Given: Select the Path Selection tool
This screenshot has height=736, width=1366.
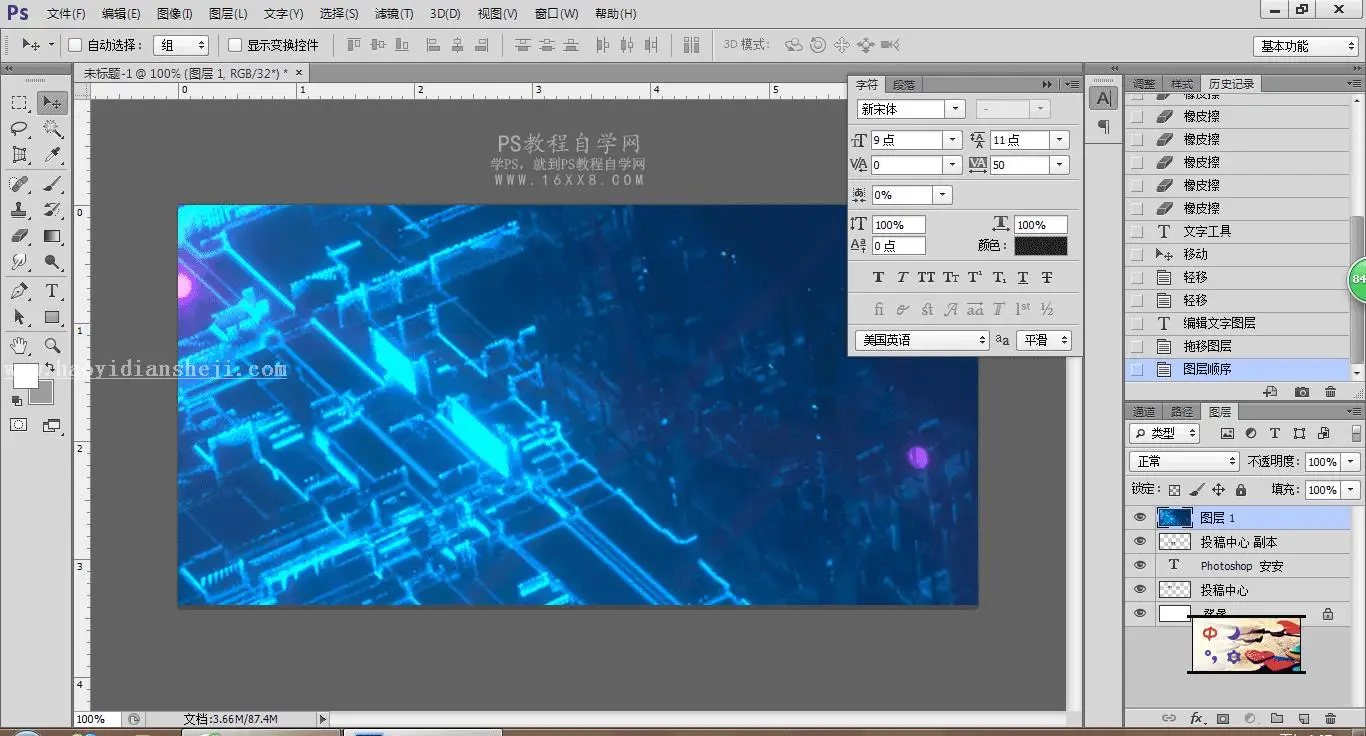Looking at the screenshot, I should pyautogui.click(x=19, y=317).
